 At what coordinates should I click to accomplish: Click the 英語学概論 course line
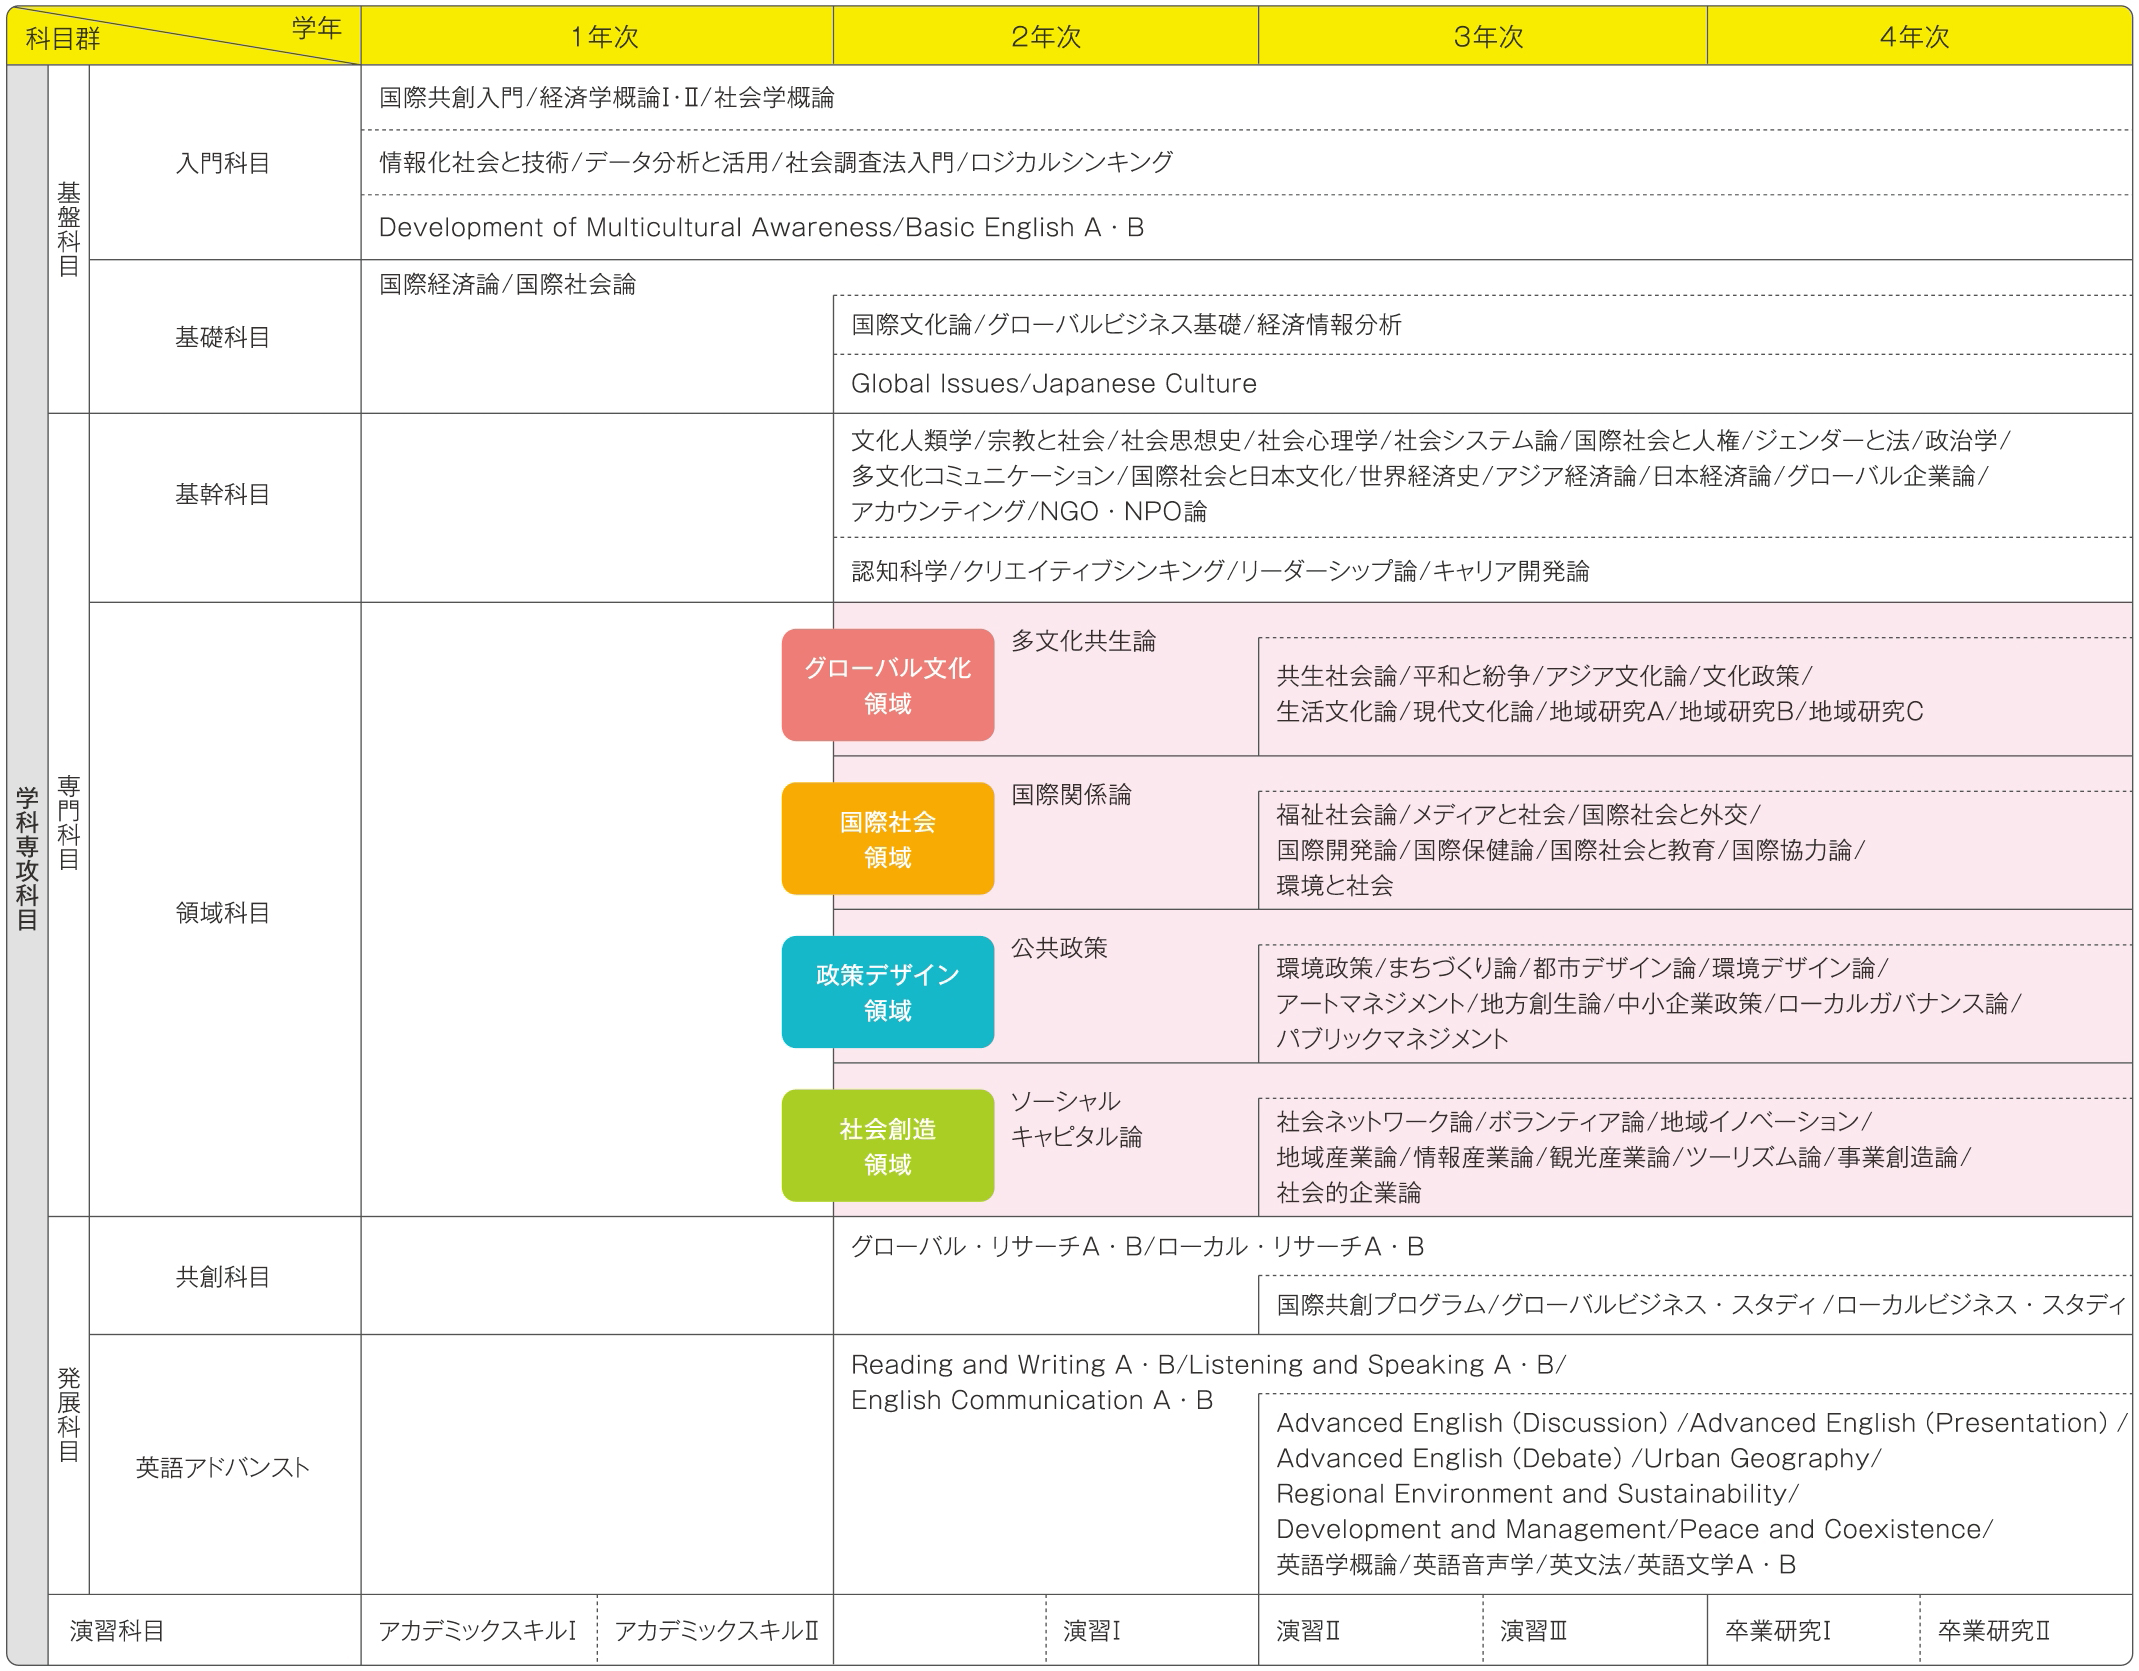click(1536, 1564)
